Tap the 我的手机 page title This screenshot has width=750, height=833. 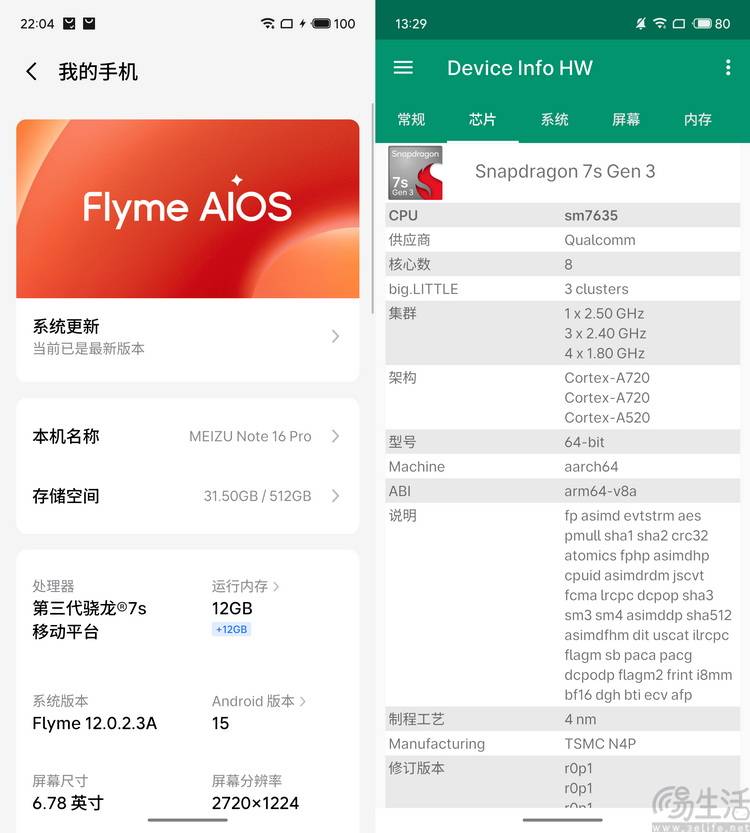(98, 72)
